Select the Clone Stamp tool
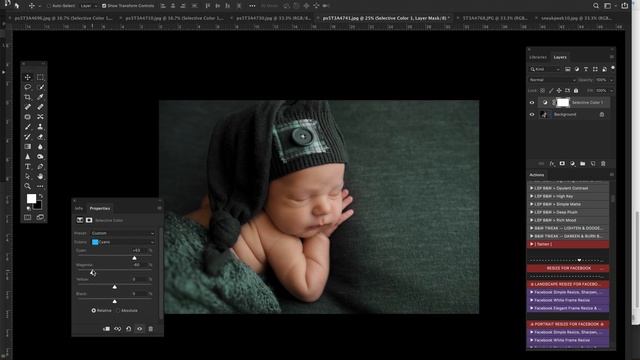This screenshot has width=640, height=360. click(x=40, y=127)
